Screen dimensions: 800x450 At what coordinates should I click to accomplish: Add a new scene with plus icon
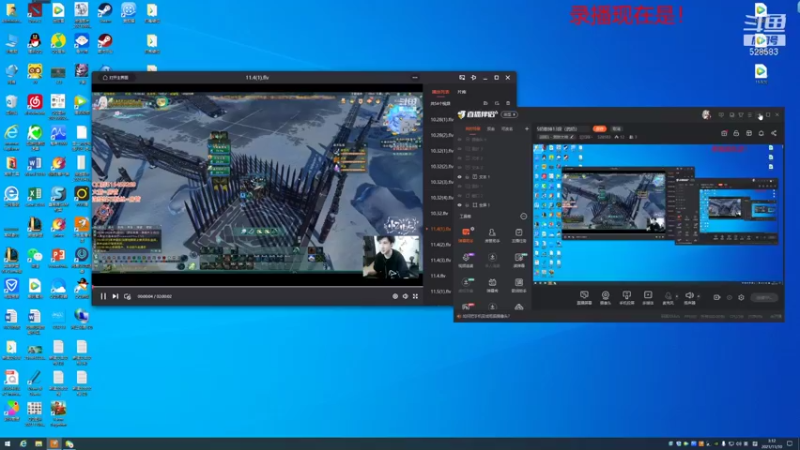point(527,129)
